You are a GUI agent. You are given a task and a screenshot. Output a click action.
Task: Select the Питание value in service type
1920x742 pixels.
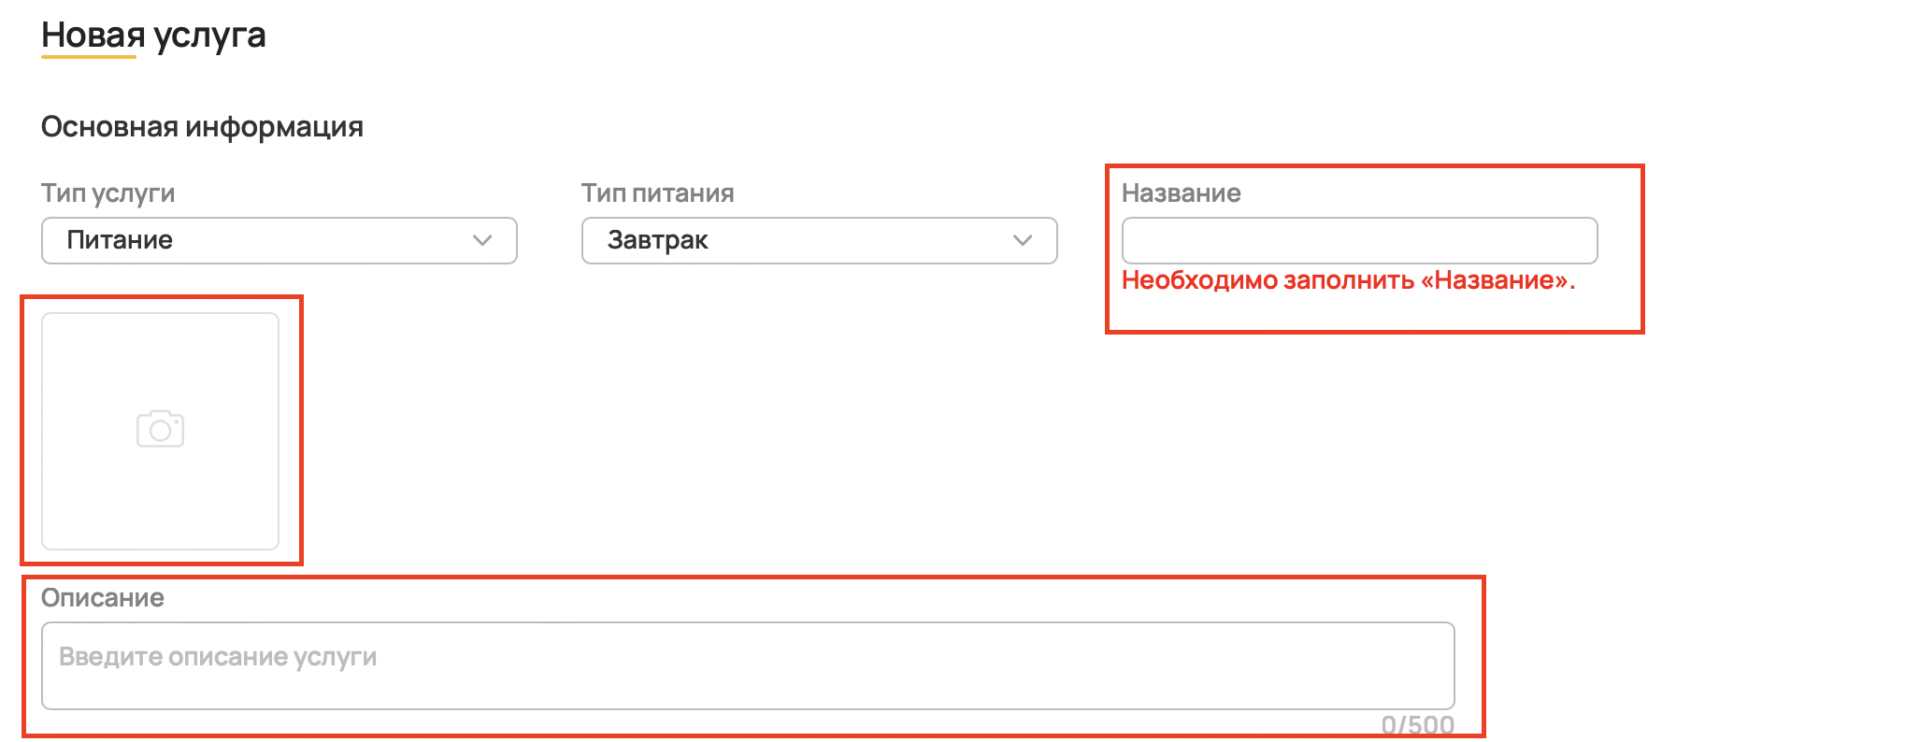[120, 241]
